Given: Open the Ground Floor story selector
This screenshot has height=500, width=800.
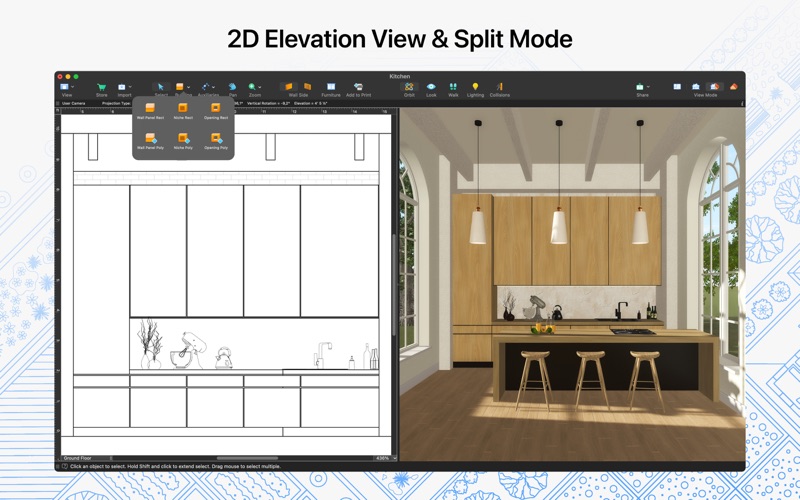Looking at the screenshot, I should [x=87, y=458].
